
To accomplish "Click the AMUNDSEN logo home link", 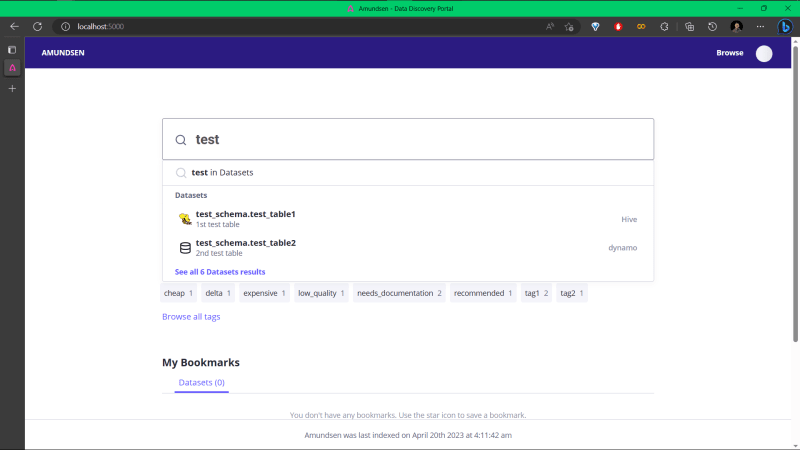I will [63, 53].
